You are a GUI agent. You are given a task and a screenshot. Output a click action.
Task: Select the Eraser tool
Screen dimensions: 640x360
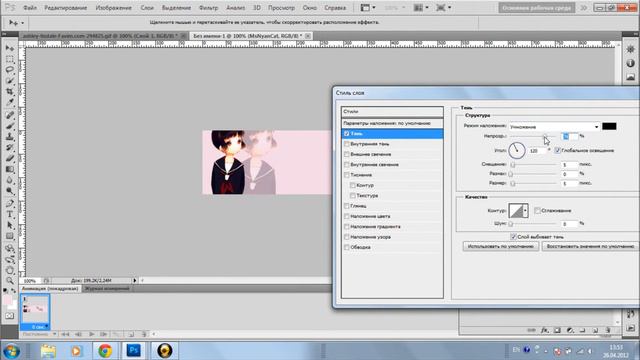(10, 158)
